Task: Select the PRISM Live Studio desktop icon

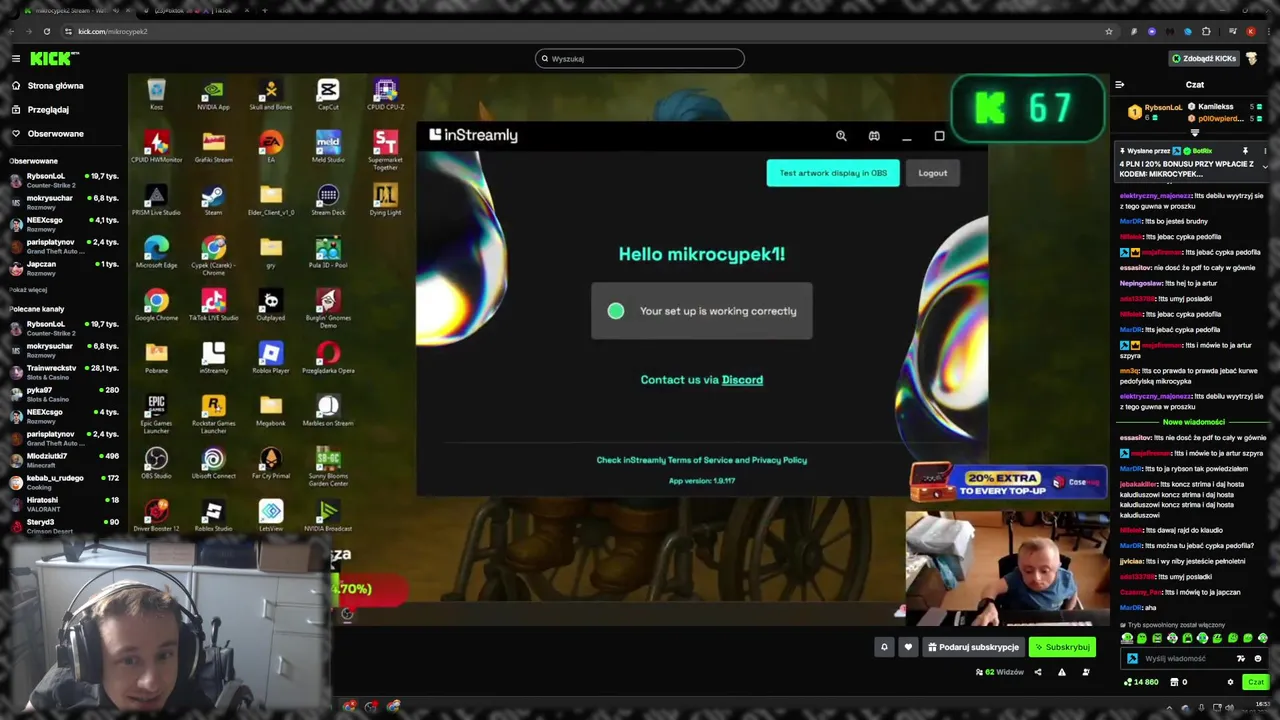Action: (x=156, y=199)
